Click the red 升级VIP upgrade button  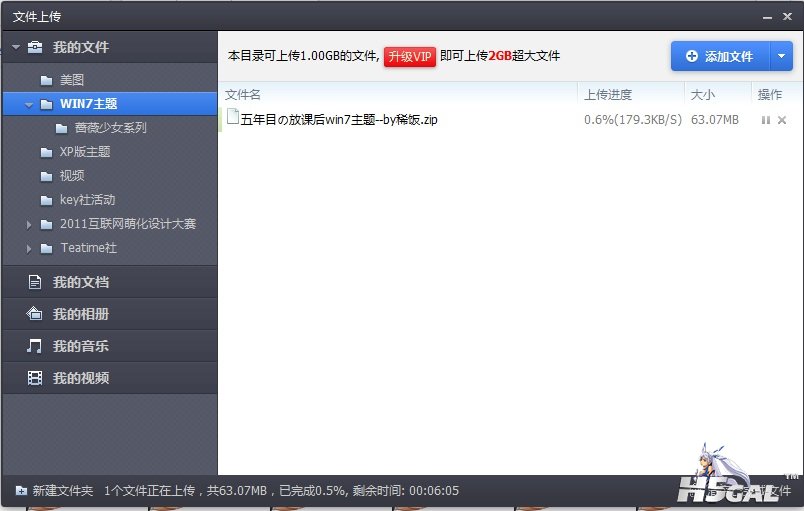(409, 56)
